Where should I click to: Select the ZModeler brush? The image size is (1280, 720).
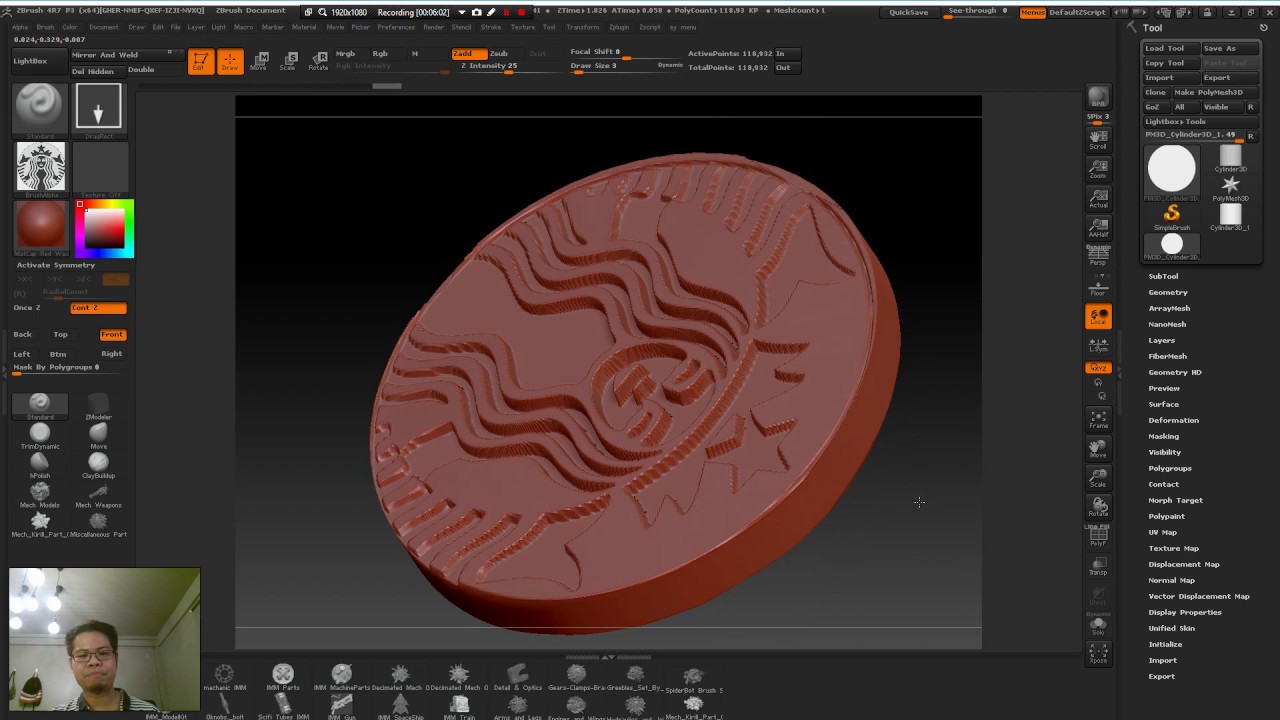pyautogui.click(x=98, y=406)
